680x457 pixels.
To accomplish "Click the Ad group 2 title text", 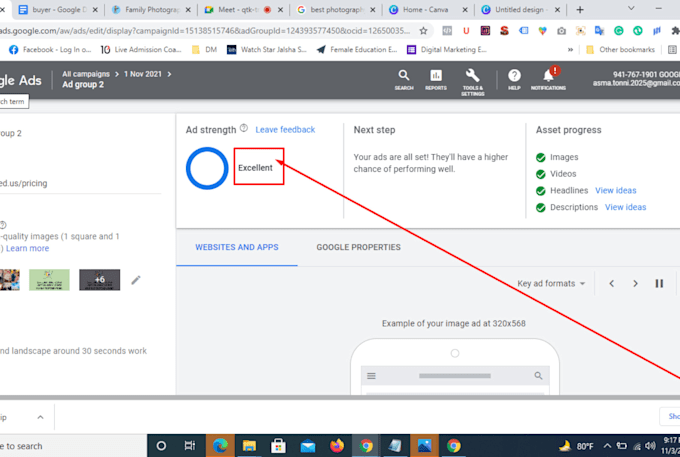I will 83,85.
